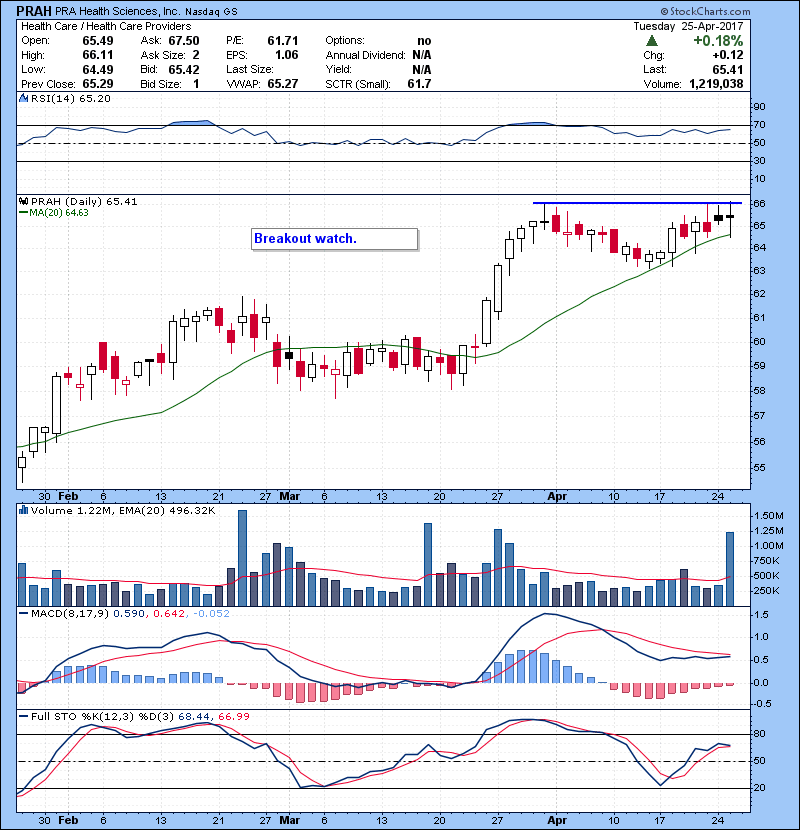The width and height of the screenshot is (800, 830).
Task: Click the Volume value 1,219,038
Action: 716,84
